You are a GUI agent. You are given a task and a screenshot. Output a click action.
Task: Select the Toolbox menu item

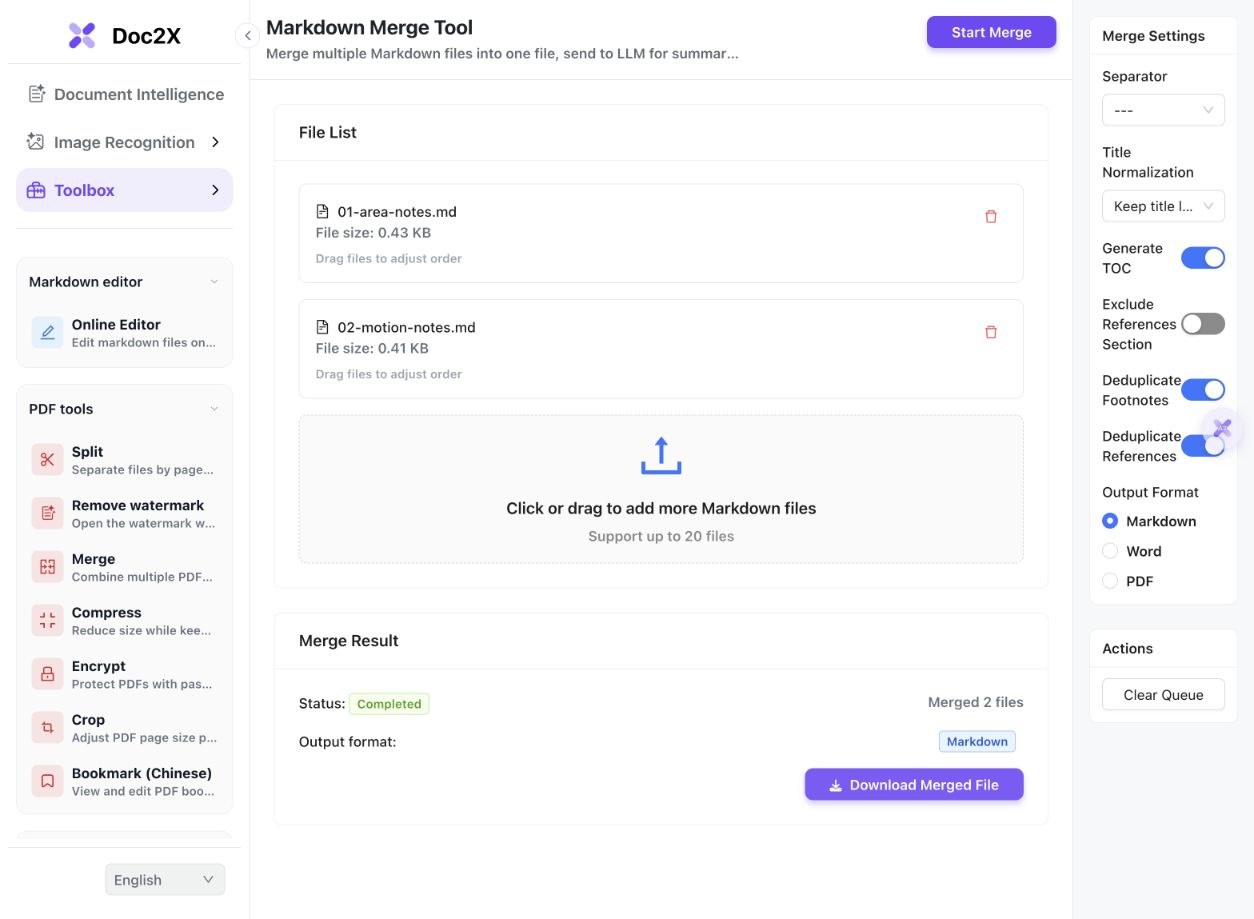124,190
